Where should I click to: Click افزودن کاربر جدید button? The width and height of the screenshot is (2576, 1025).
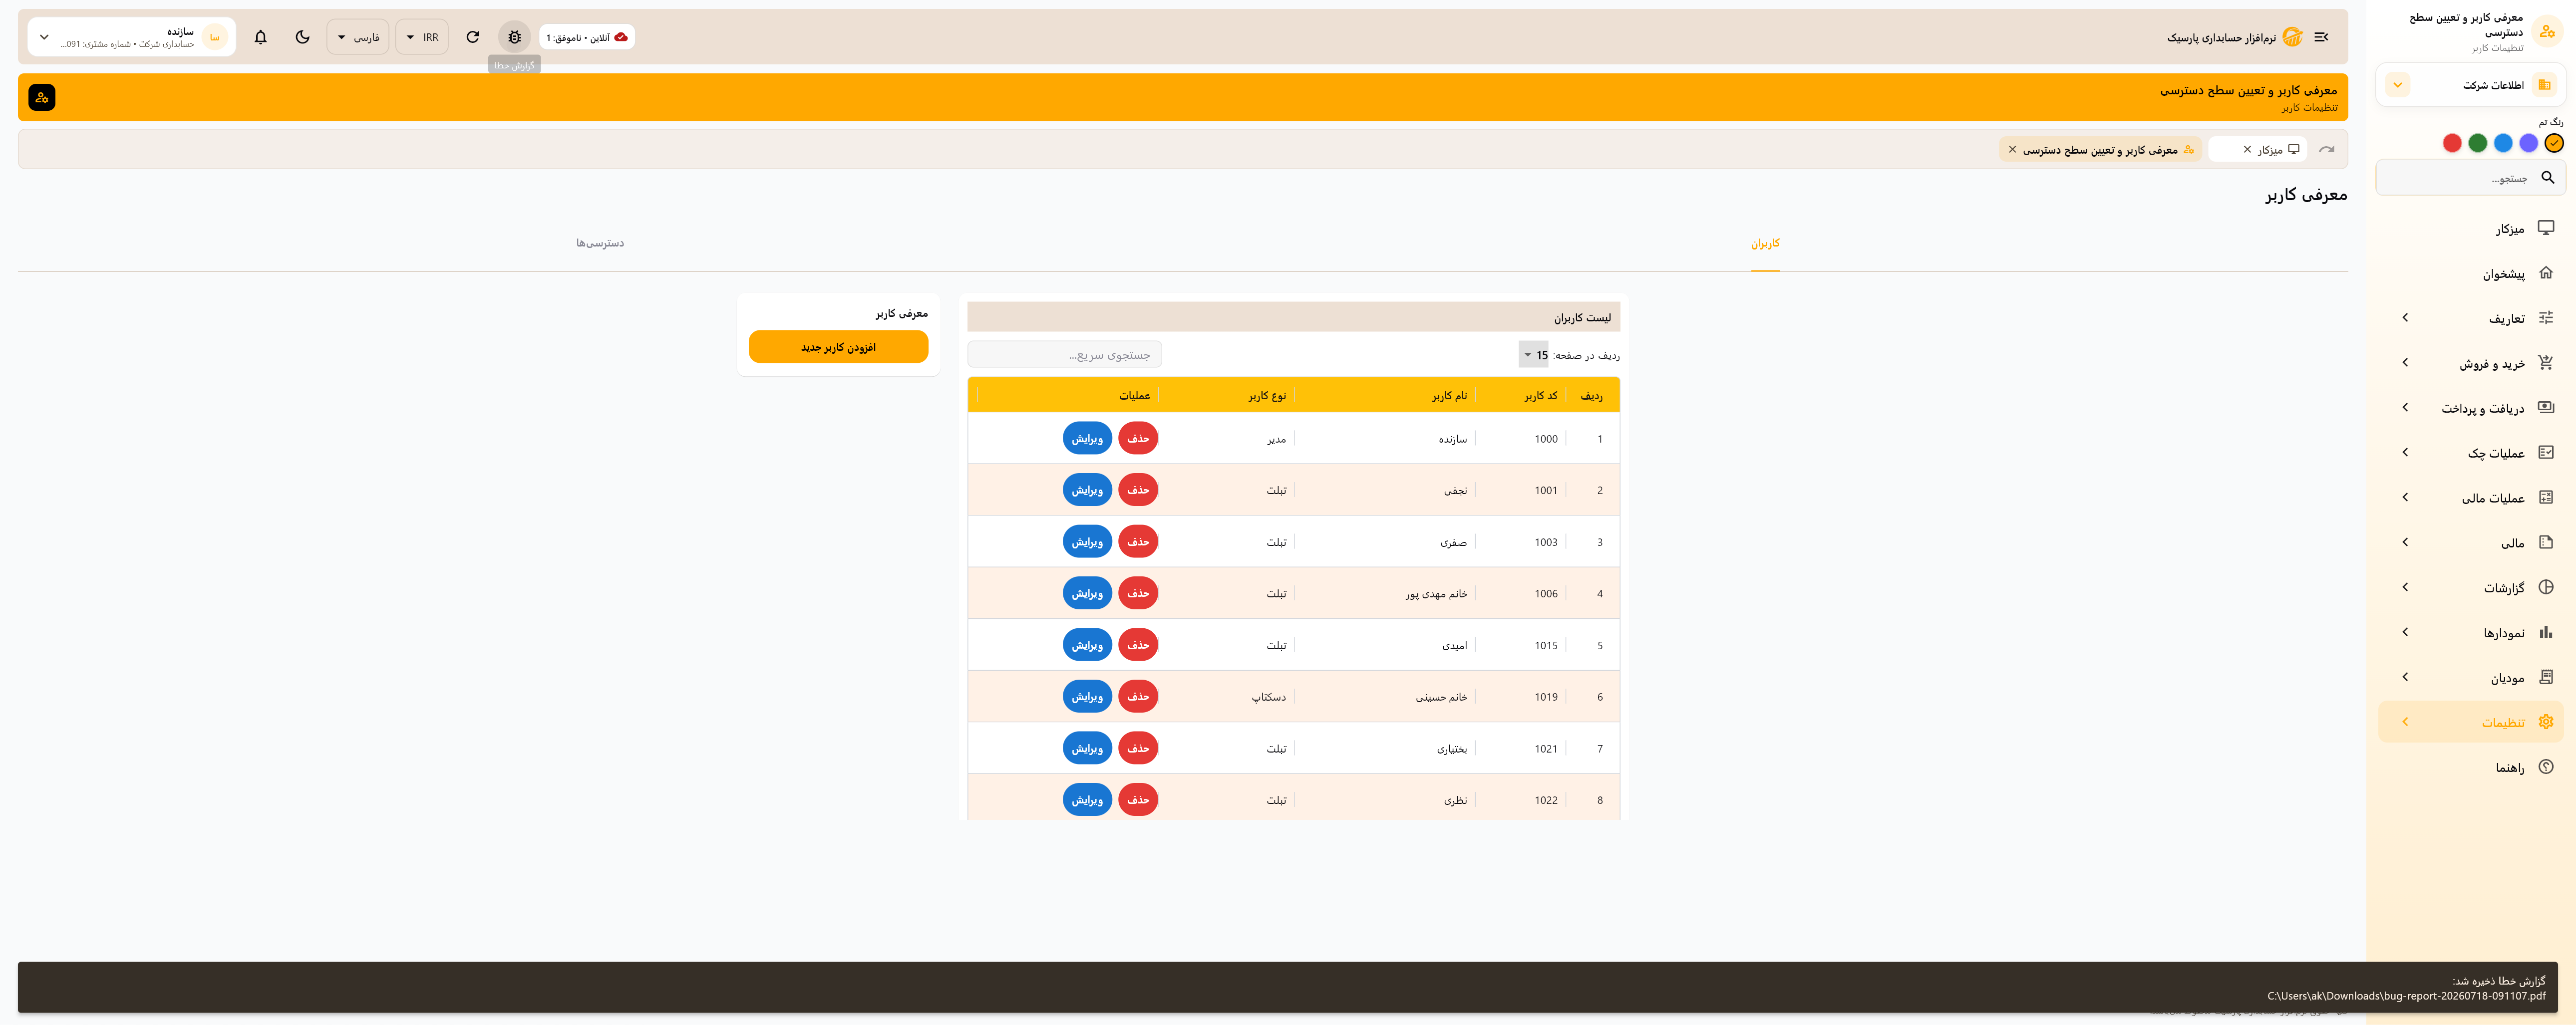(x=838, y=347)
